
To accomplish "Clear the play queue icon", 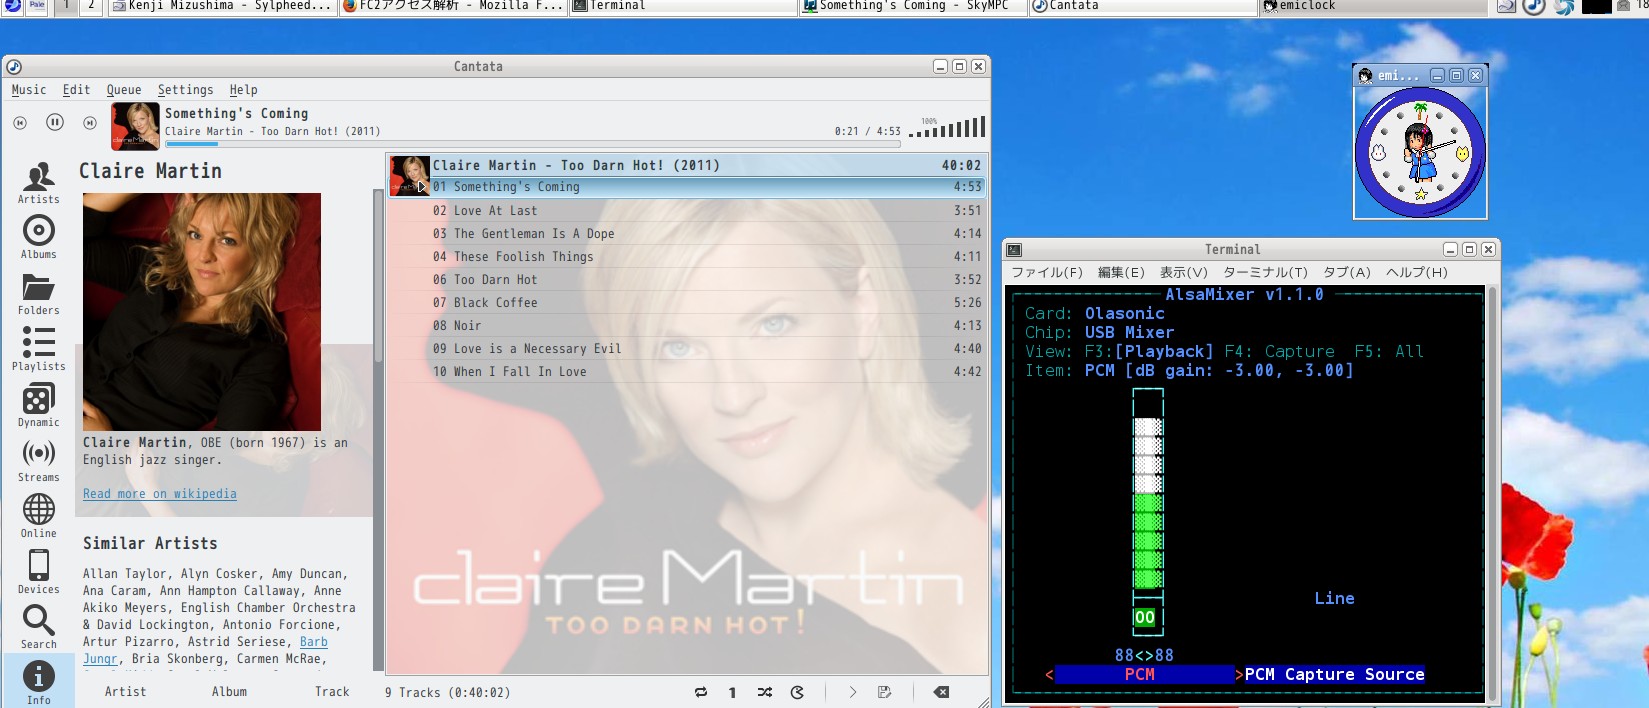I will click(940, 692).
